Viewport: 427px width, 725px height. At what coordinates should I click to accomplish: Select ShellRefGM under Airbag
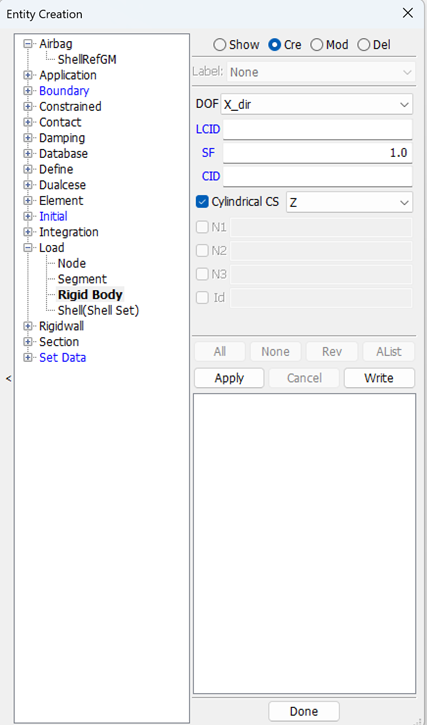click(87, 60)
